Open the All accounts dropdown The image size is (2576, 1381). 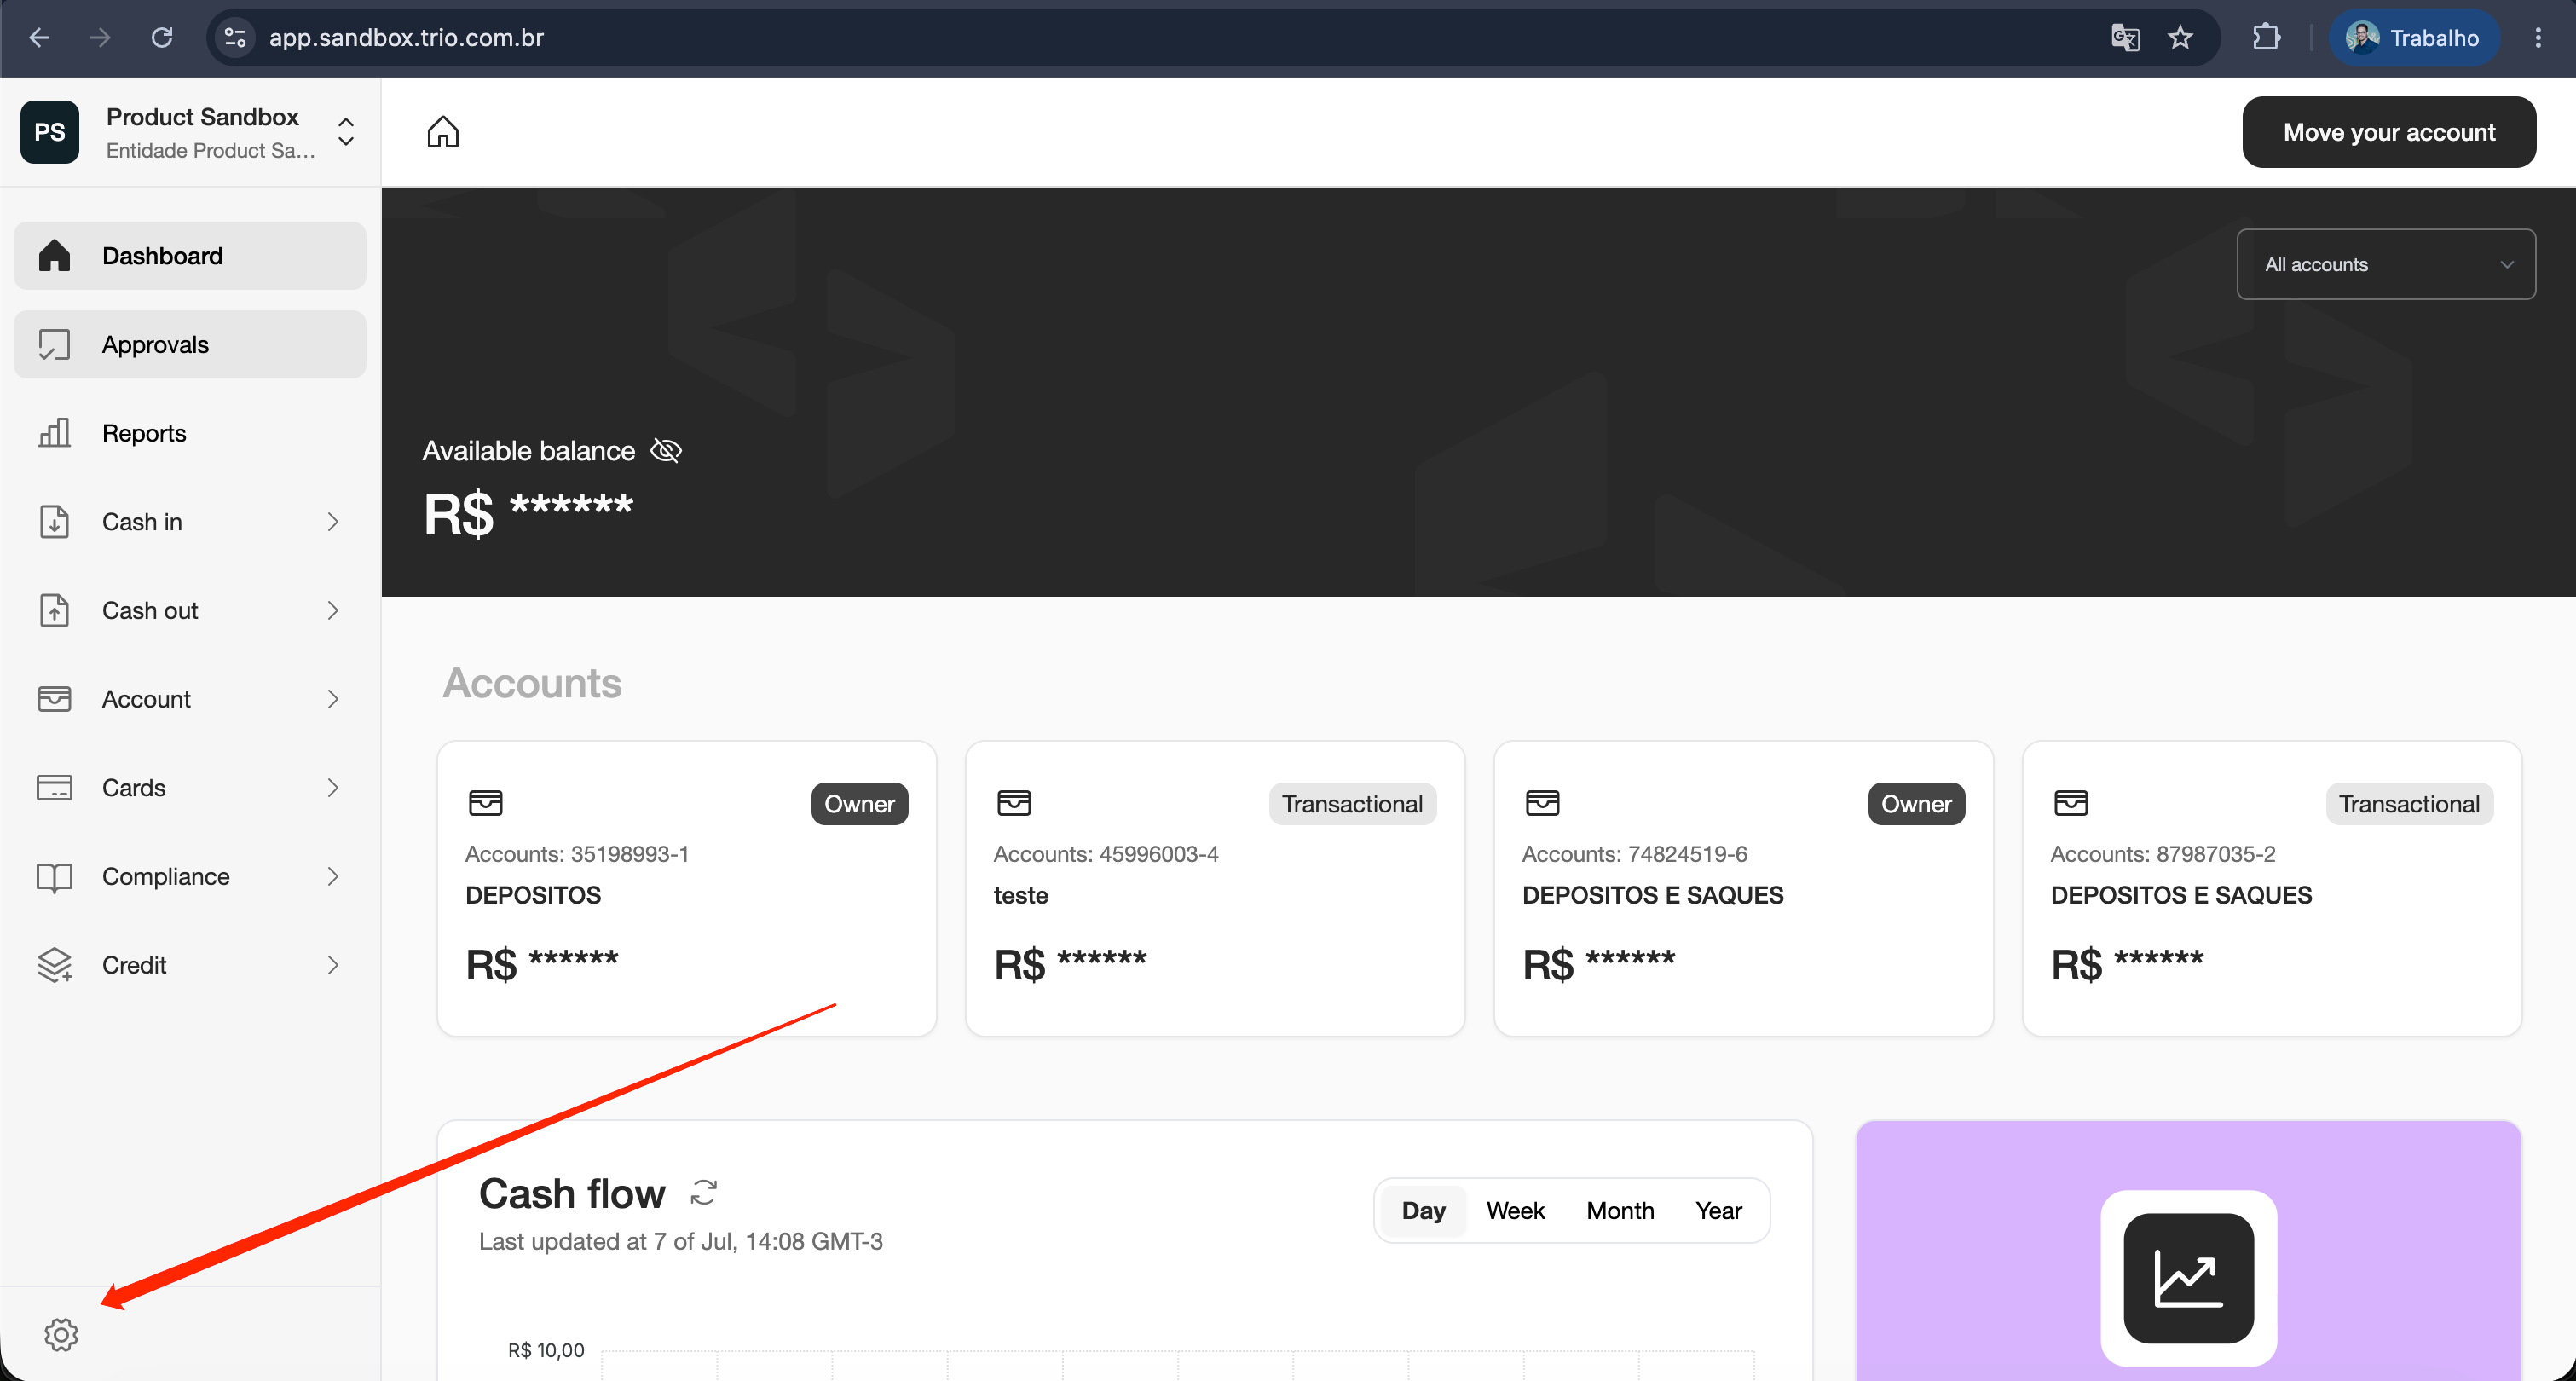(x=2385, y=264)
